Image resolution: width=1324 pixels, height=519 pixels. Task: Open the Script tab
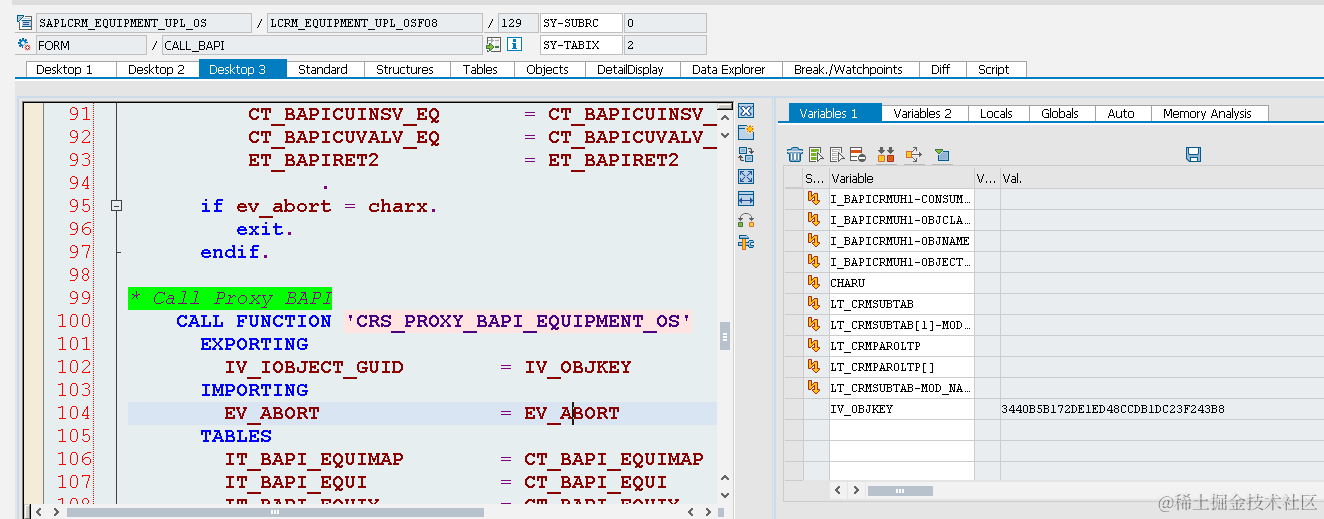point(994,69)
